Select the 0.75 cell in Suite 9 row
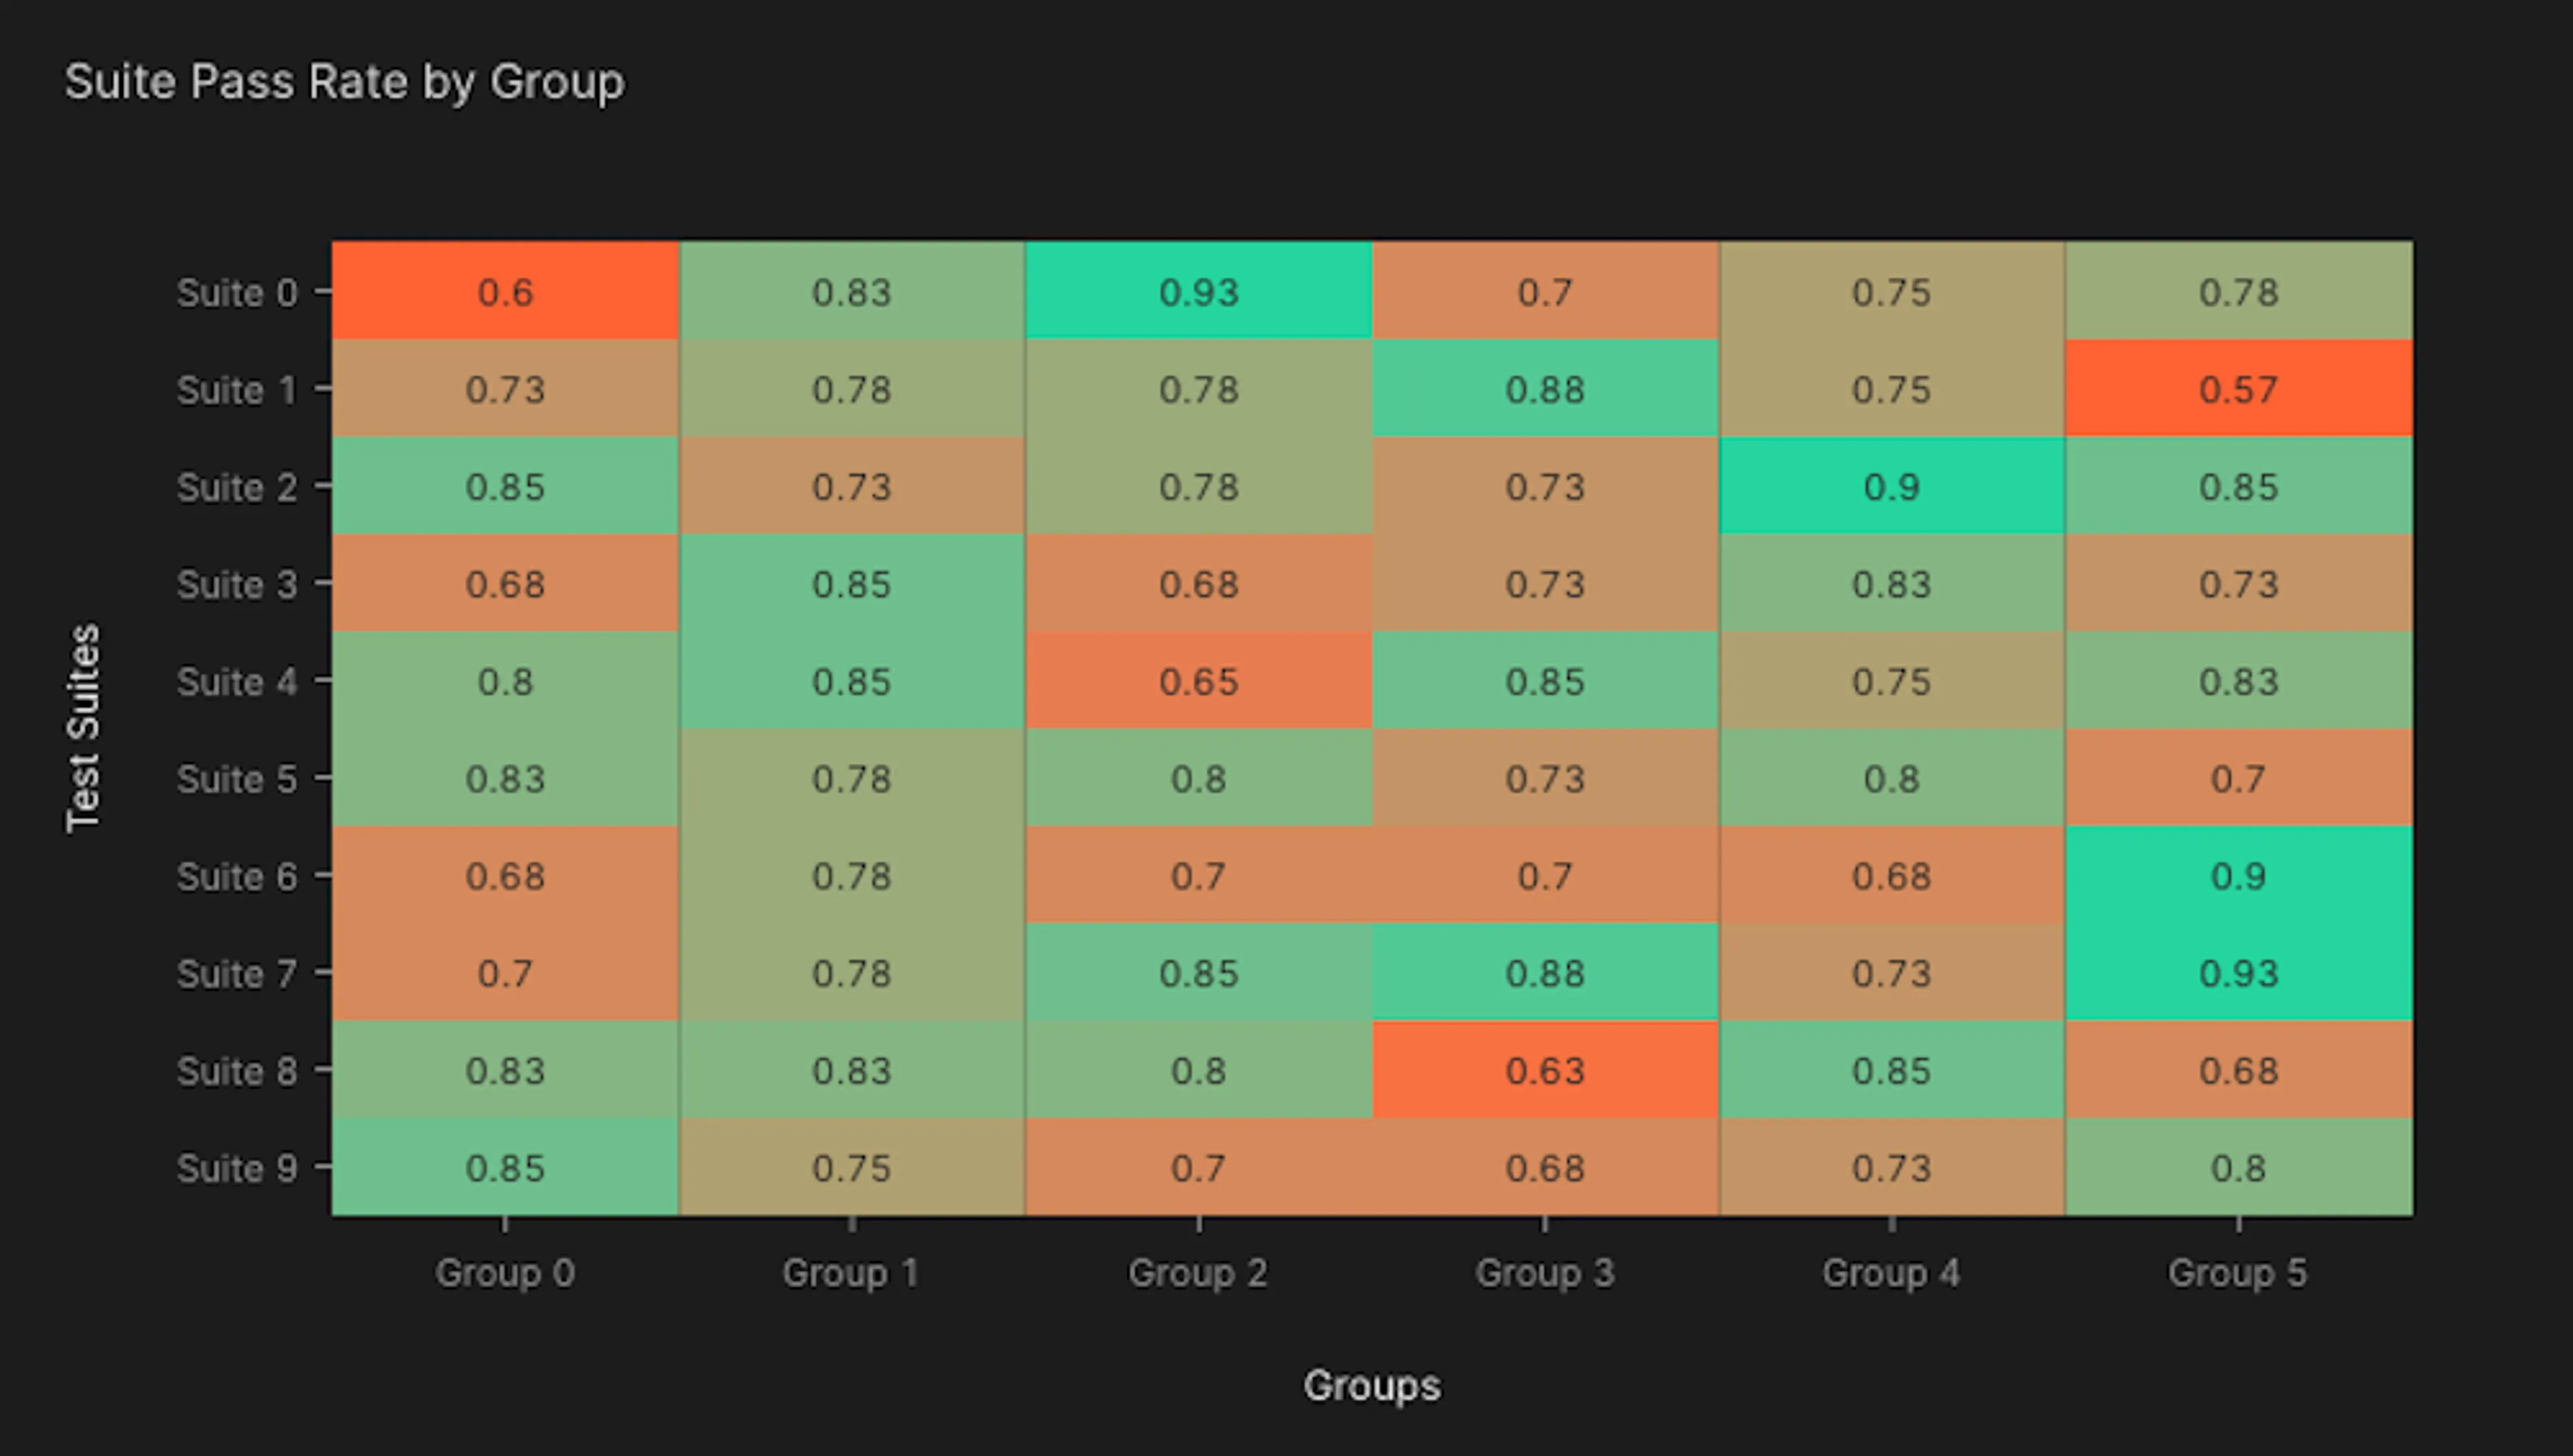The image size is (2573, 1456). 852,1167
